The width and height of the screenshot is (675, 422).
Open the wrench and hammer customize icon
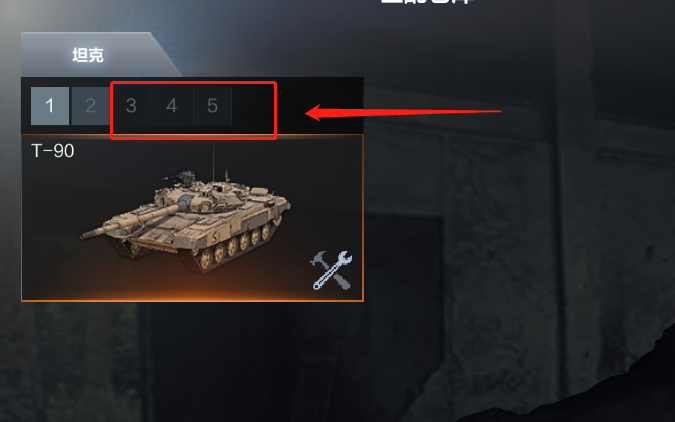point(331,270)
